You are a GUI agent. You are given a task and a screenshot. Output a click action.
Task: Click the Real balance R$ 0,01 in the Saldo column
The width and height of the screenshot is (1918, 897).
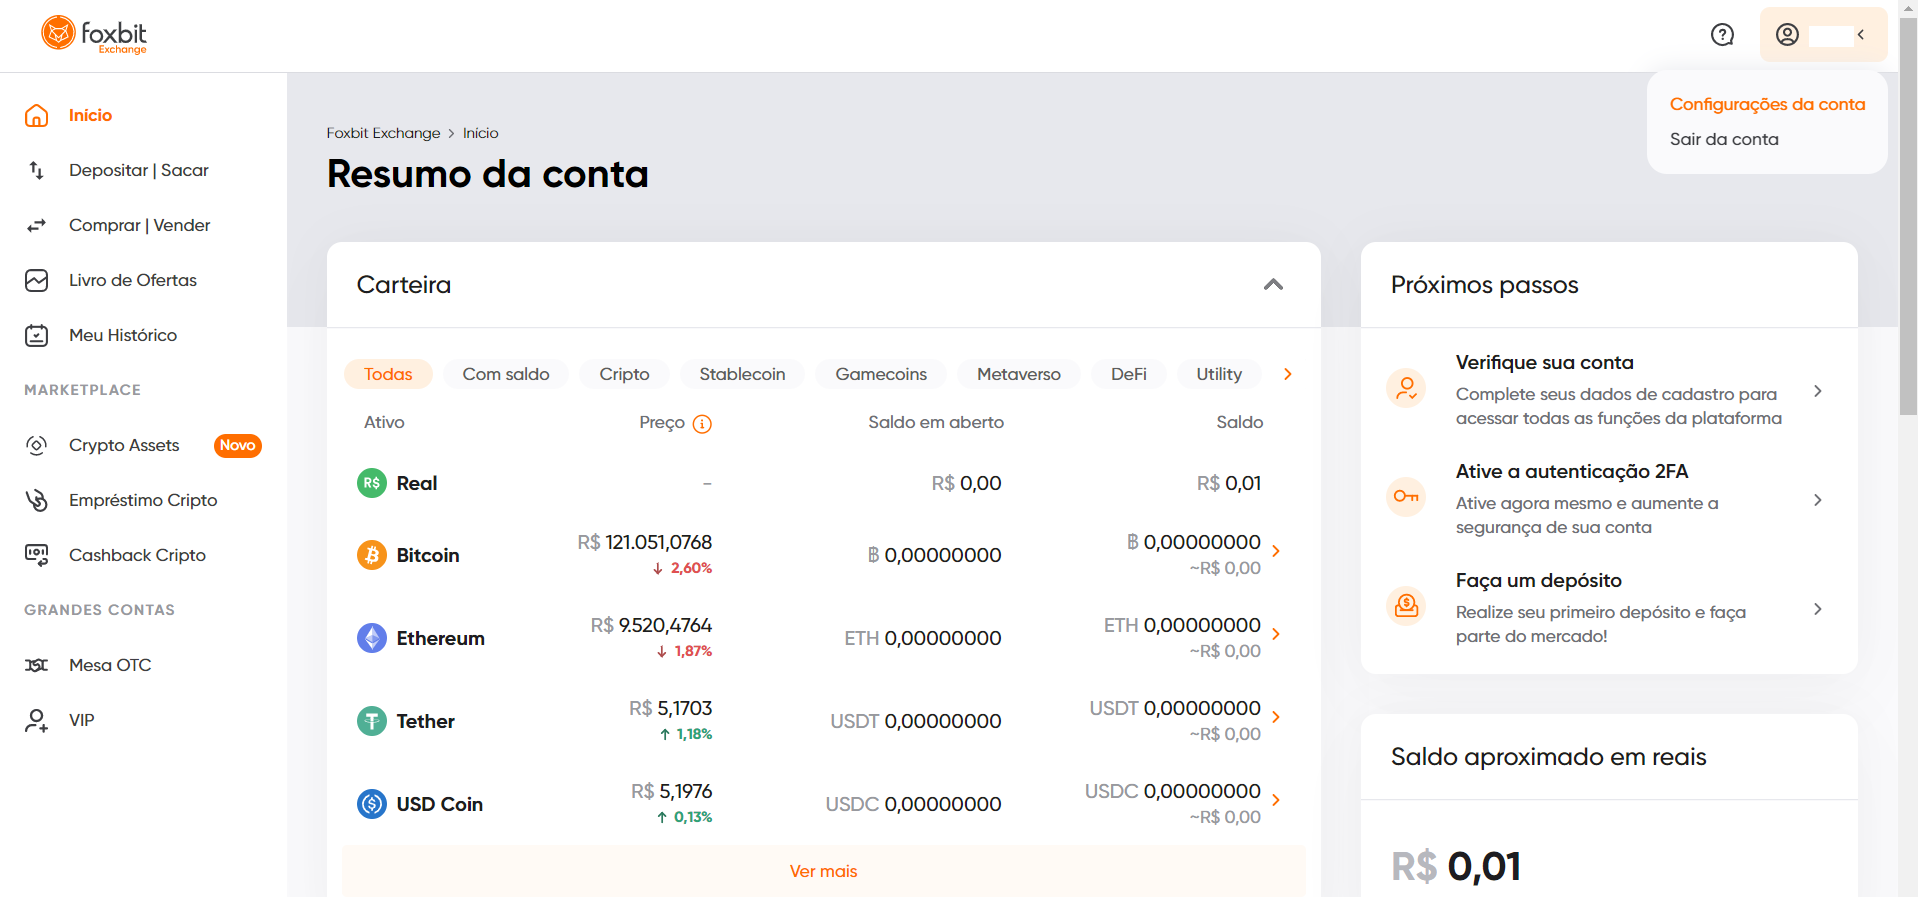[1229, 483]
